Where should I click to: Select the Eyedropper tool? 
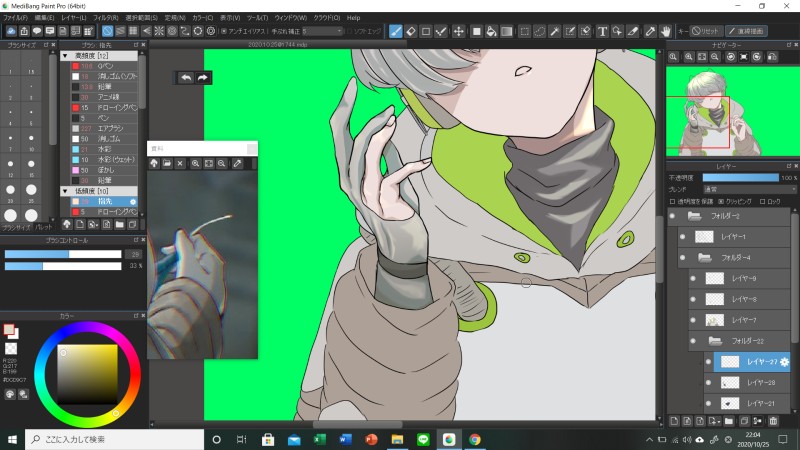[x=650, y=31]
